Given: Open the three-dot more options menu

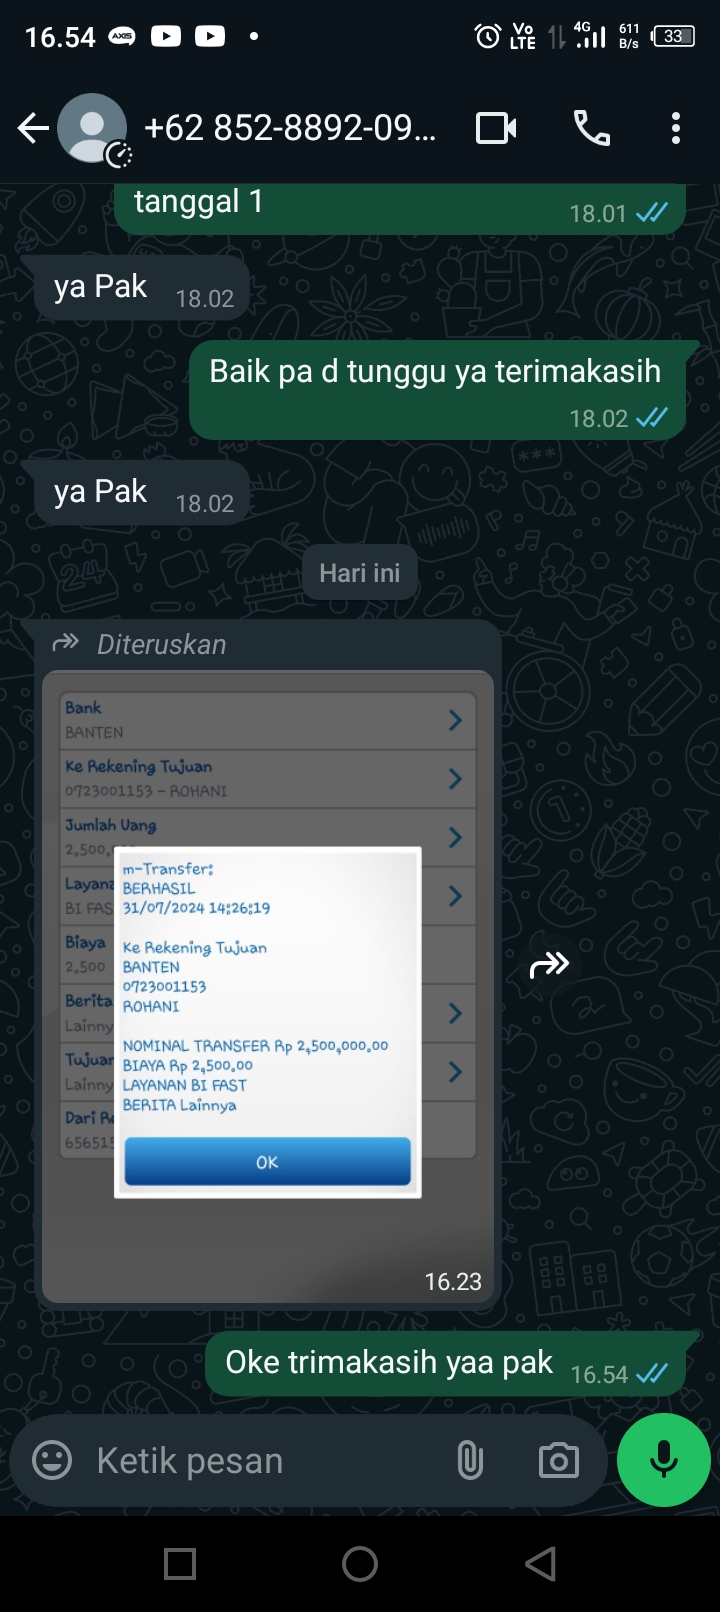Looking at the screenshot, I should click(x=676, y=128).
